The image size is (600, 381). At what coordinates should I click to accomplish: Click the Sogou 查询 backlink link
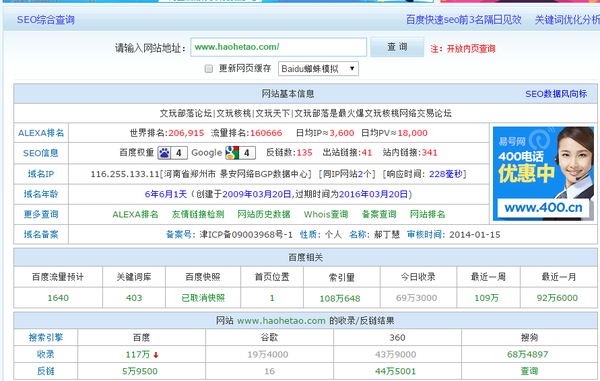click(x=529, y=371)
